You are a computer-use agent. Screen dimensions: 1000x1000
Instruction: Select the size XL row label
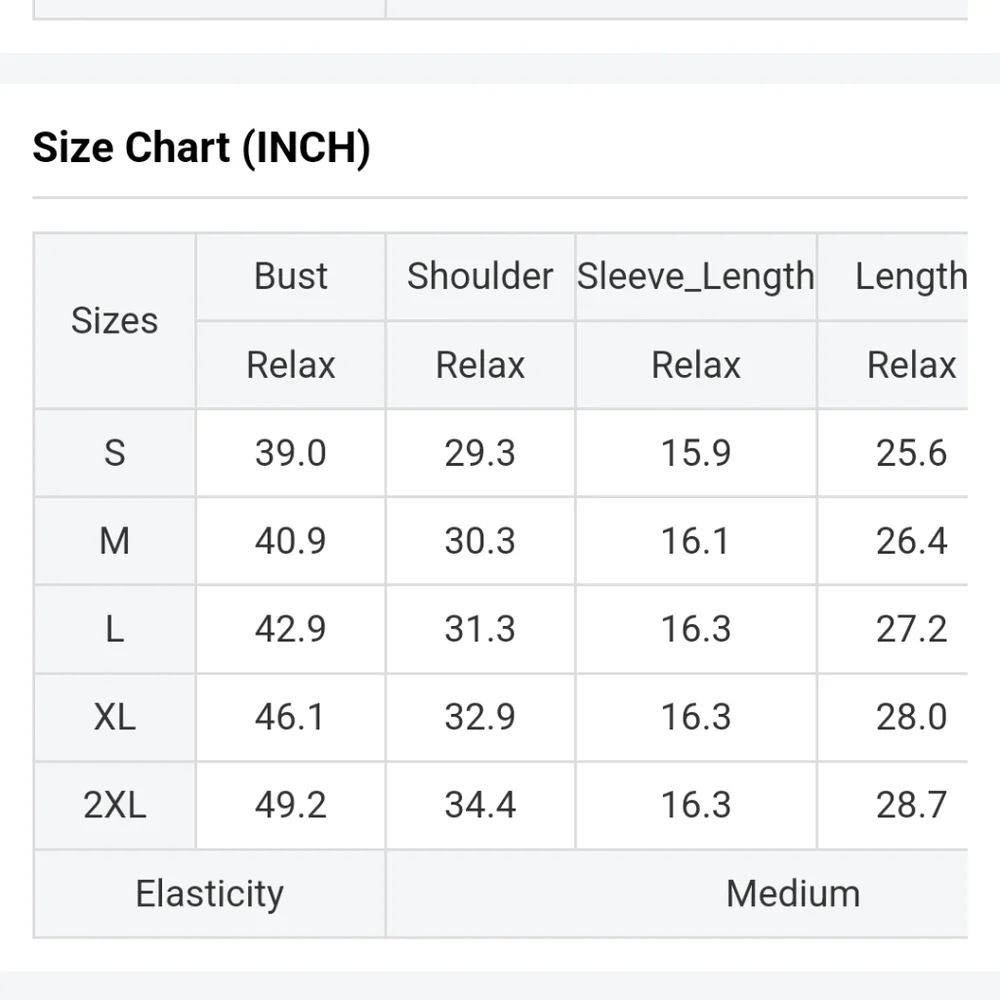coord(114,717)
